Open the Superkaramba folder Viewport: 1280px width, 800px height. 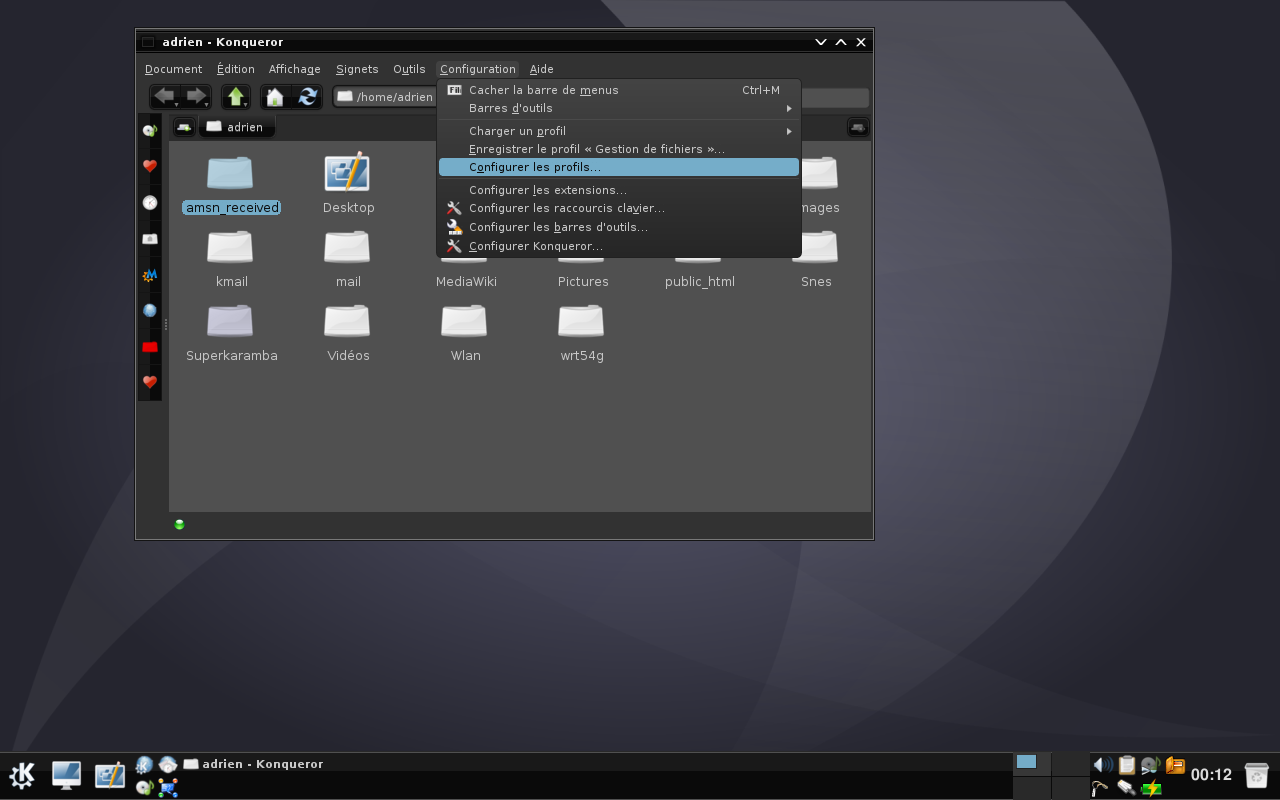231,332
